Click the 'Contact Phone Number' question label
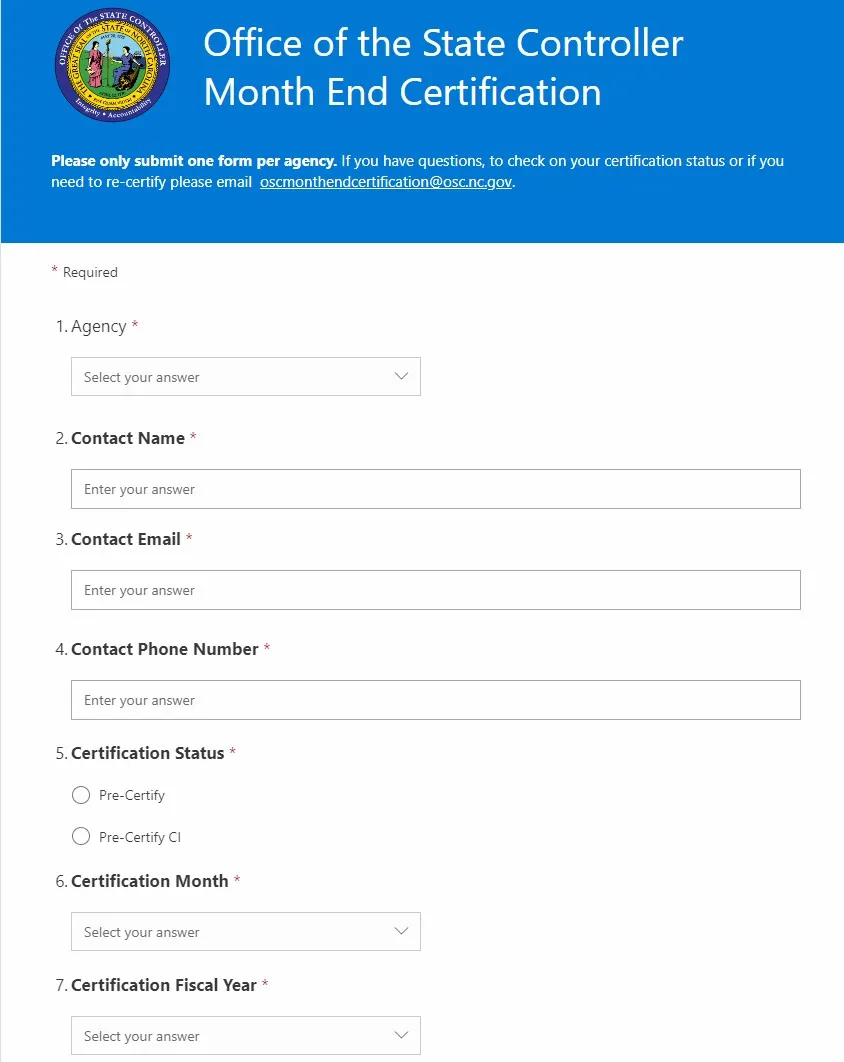 coord(165,649)
